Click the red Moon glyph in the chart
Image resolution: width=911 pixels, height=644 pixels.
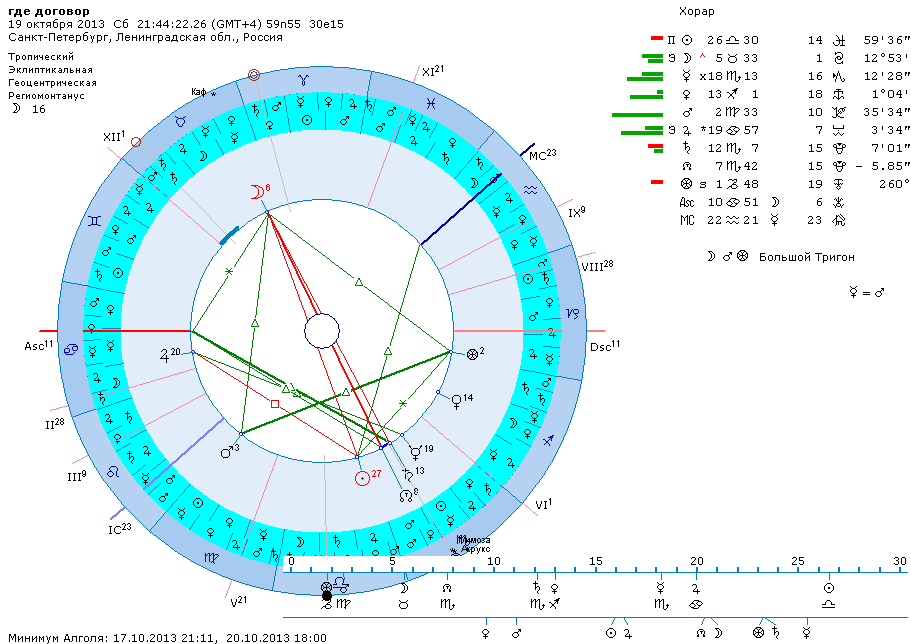[x=257, y=191]
